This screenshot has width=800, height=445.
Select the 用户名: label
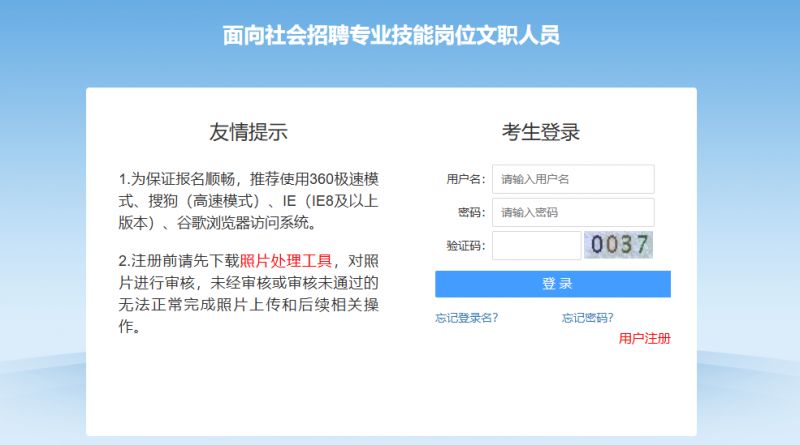pyautogui.click(x=465, y=179)
